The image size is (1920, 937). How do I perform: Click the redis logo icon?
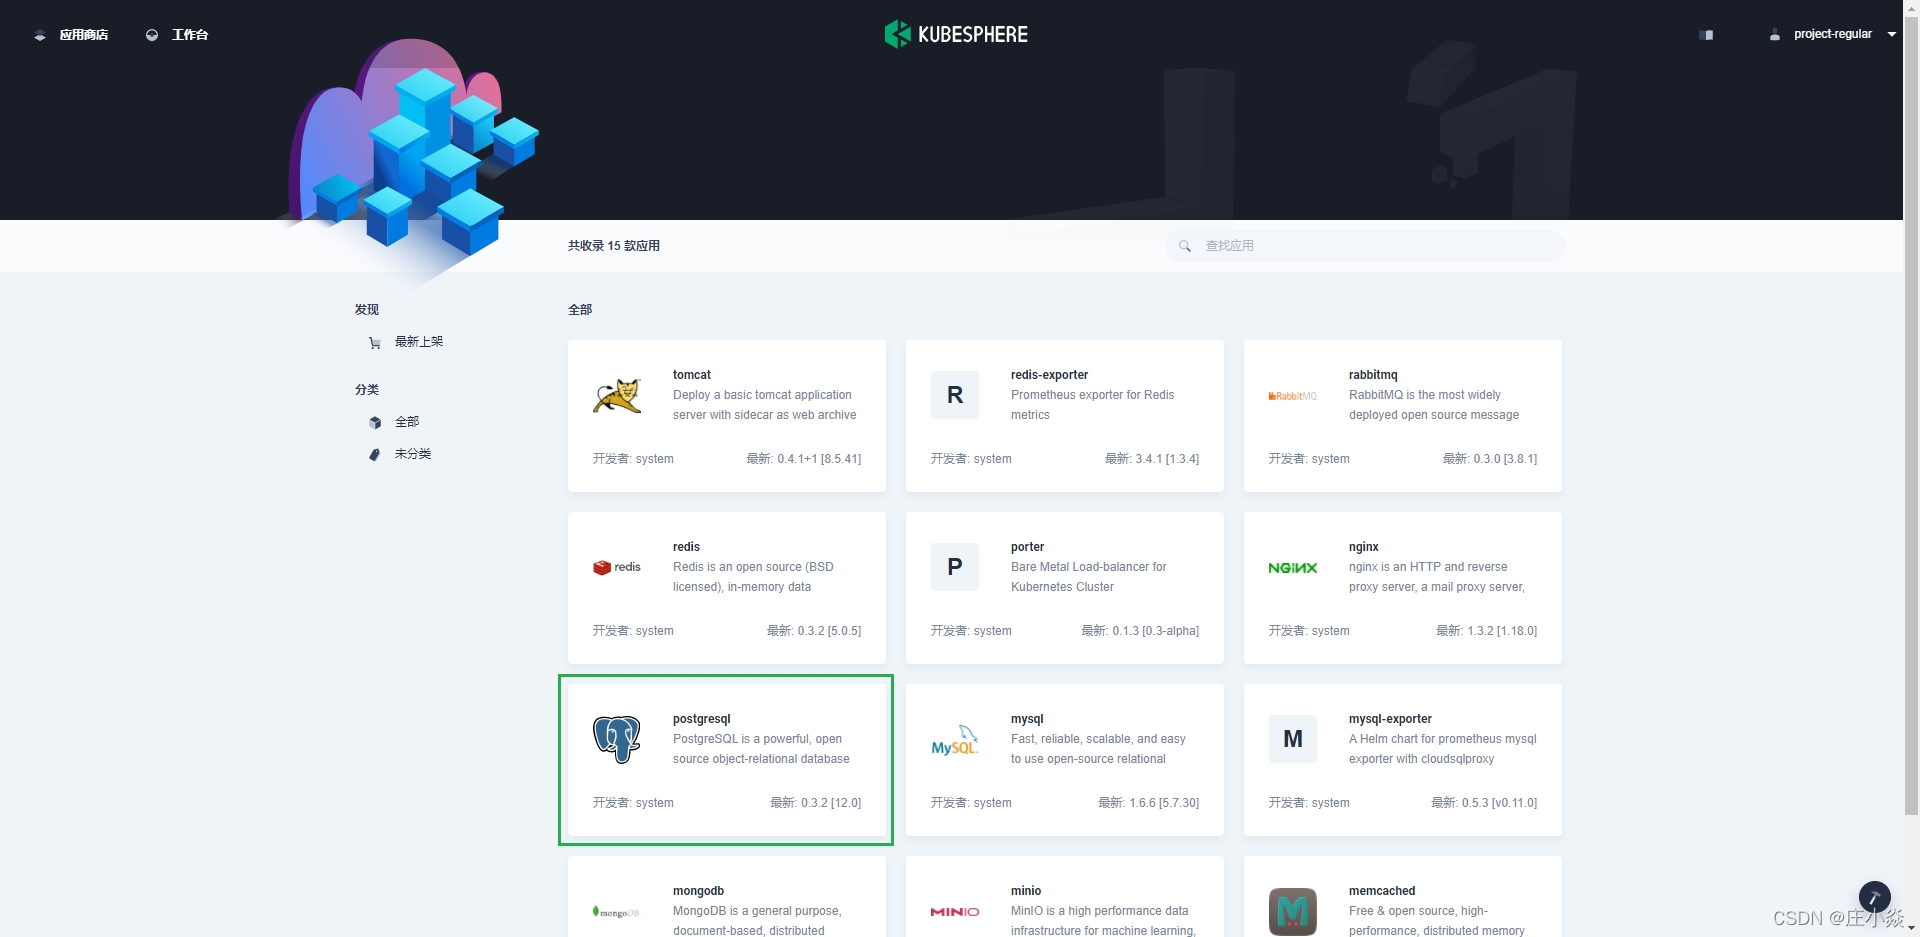click(617, 567)
